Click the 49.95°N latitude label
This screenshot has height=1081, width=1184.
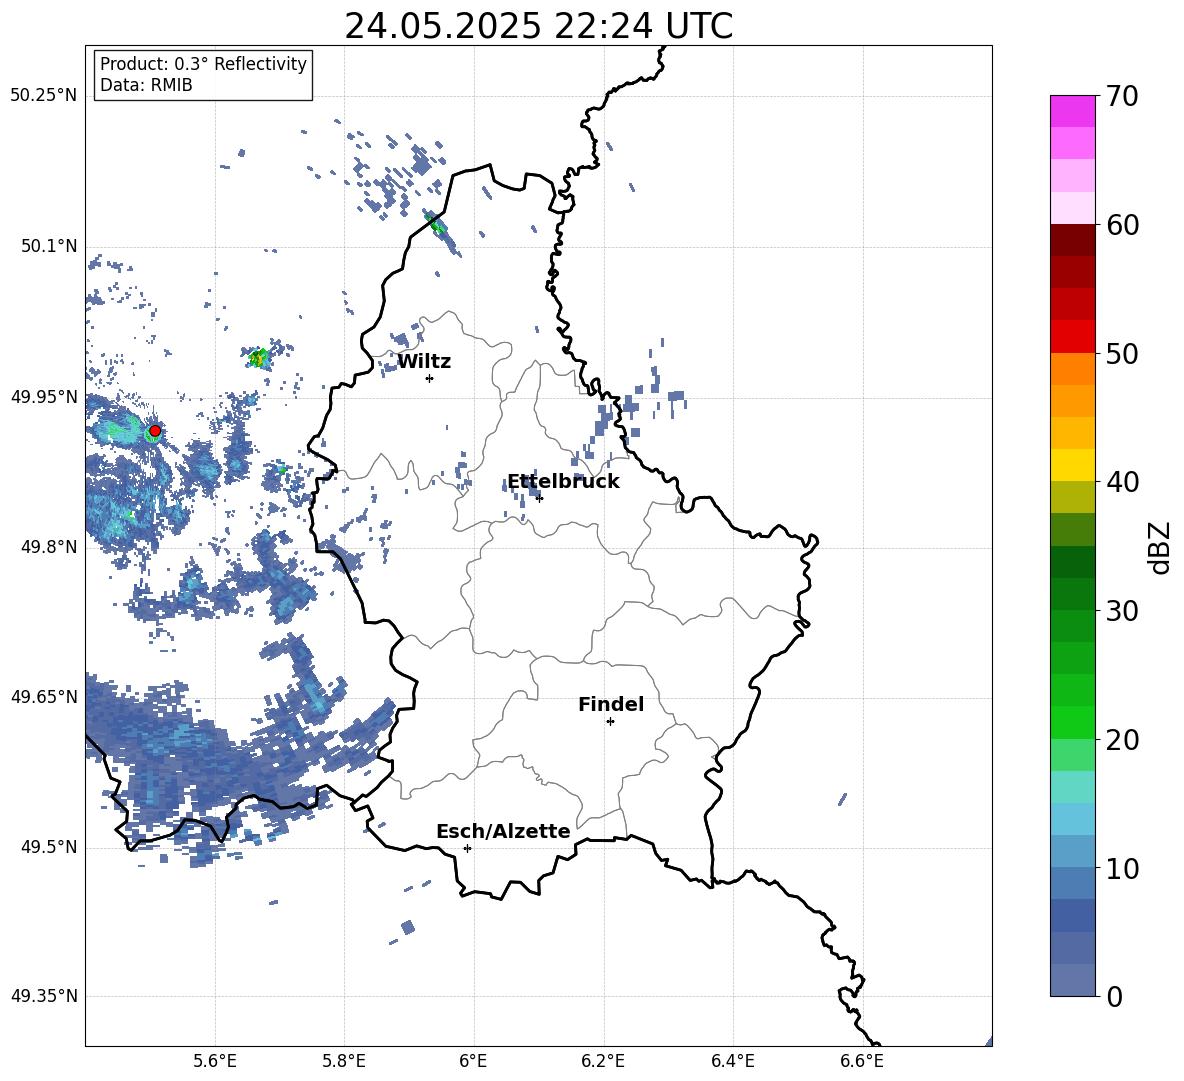coord(44,397)
